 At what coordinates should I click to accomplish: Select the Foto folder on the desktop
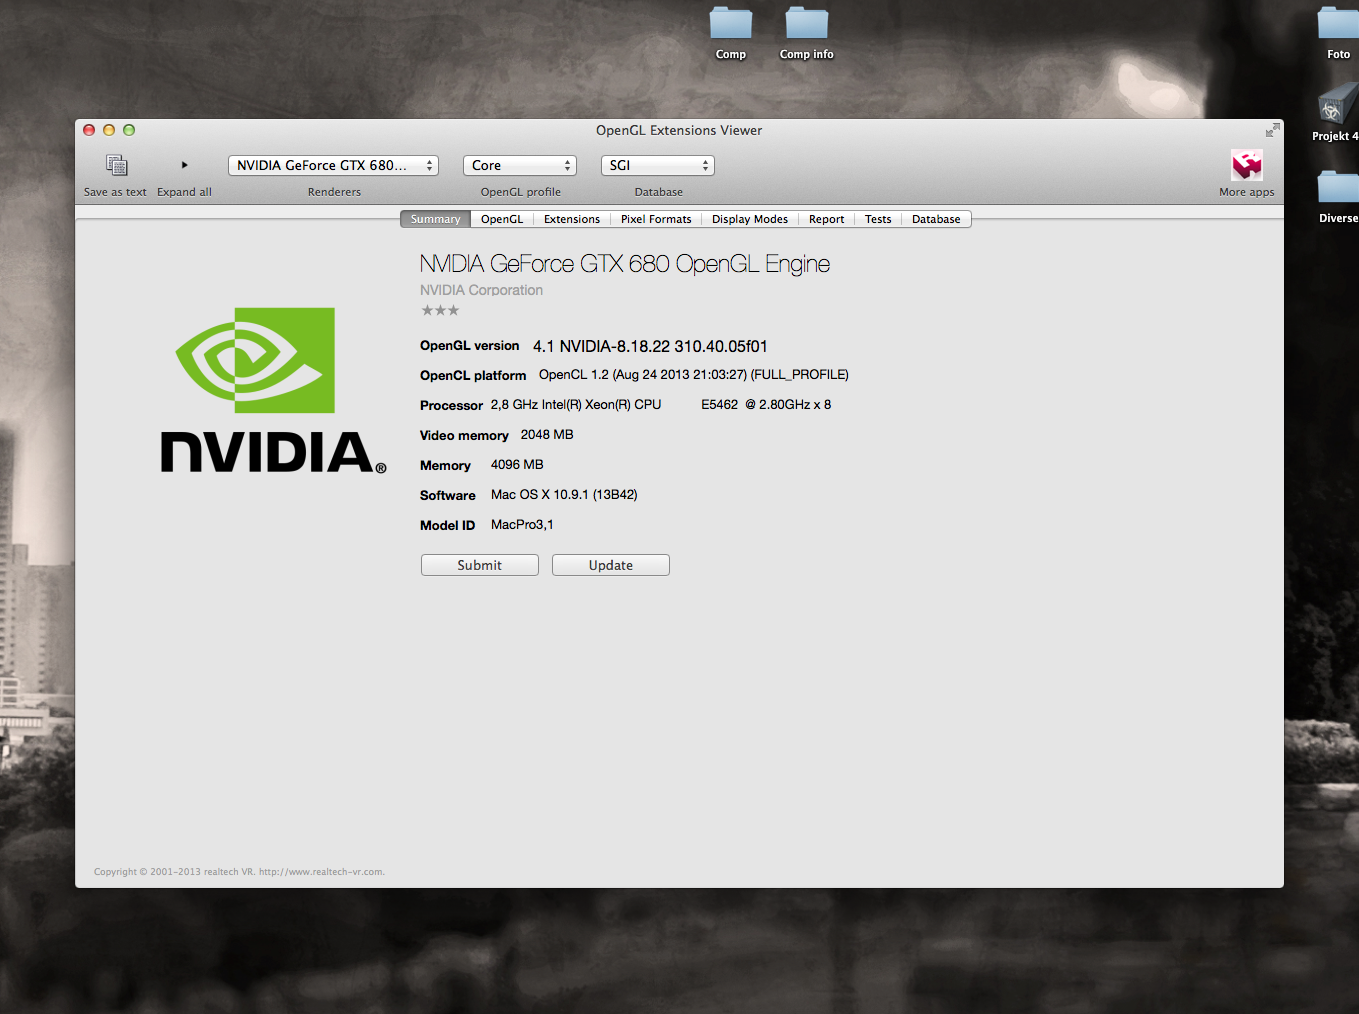(x=1338, y=33)
